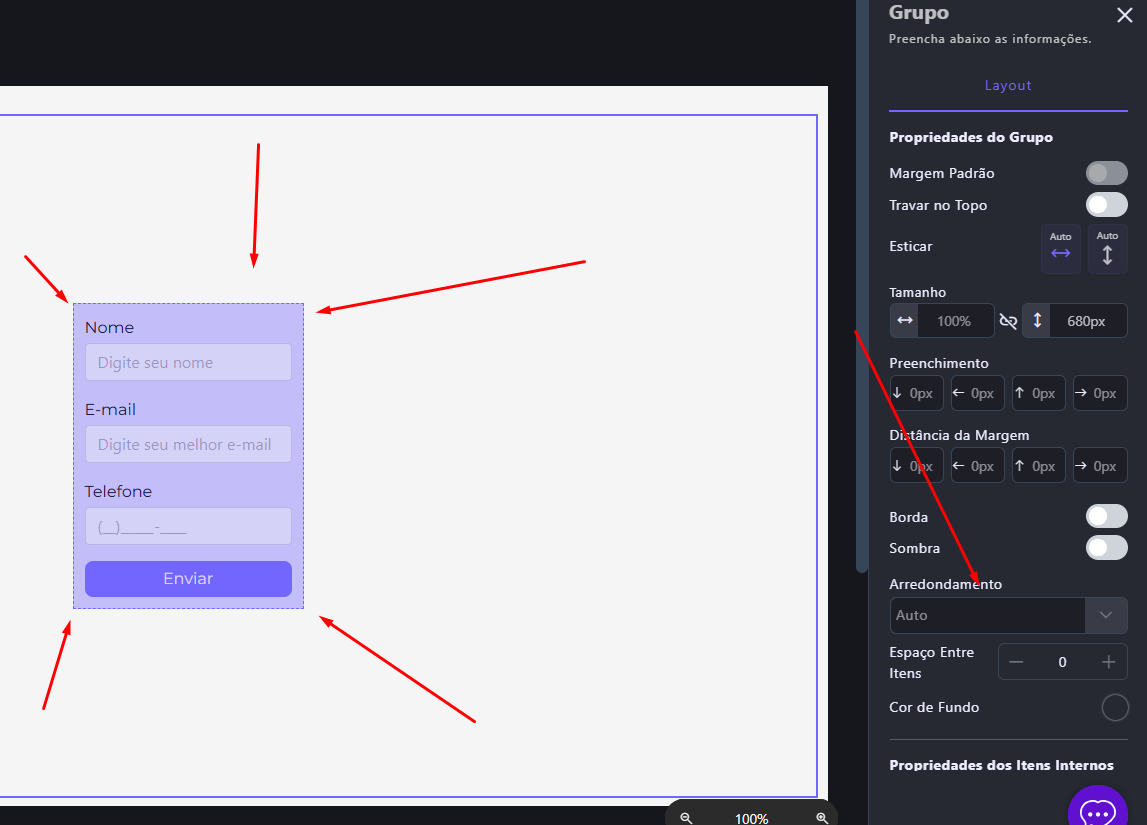The image size is (1147, 825).
Task: Pick a color for Cor de Fundo
Action: (x=1114, y=707)
